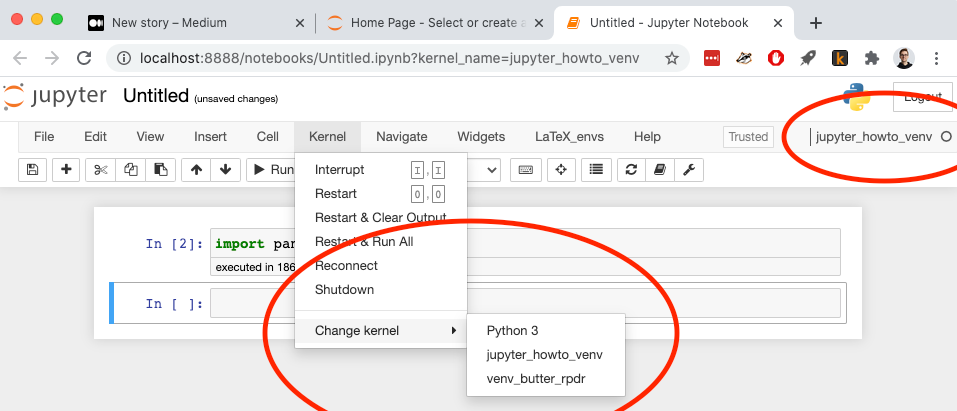Viewport: 957px width, 411px height.
Task: Click the orange k extension icon
Action: (x=840, y=58)
